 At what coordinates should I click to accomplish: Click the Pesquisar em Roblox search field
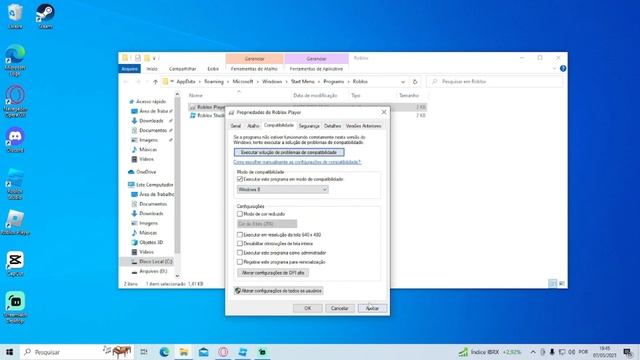(x=494, y=82)
